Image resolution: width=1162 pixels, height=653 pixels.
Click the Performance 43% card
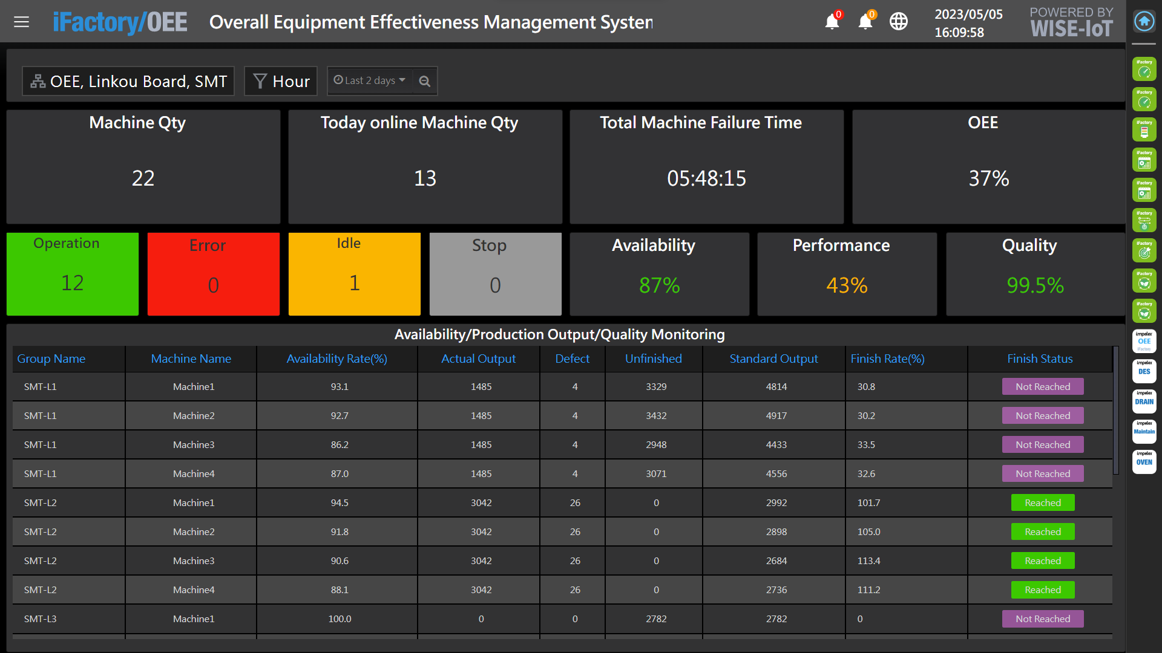[847, 274]
